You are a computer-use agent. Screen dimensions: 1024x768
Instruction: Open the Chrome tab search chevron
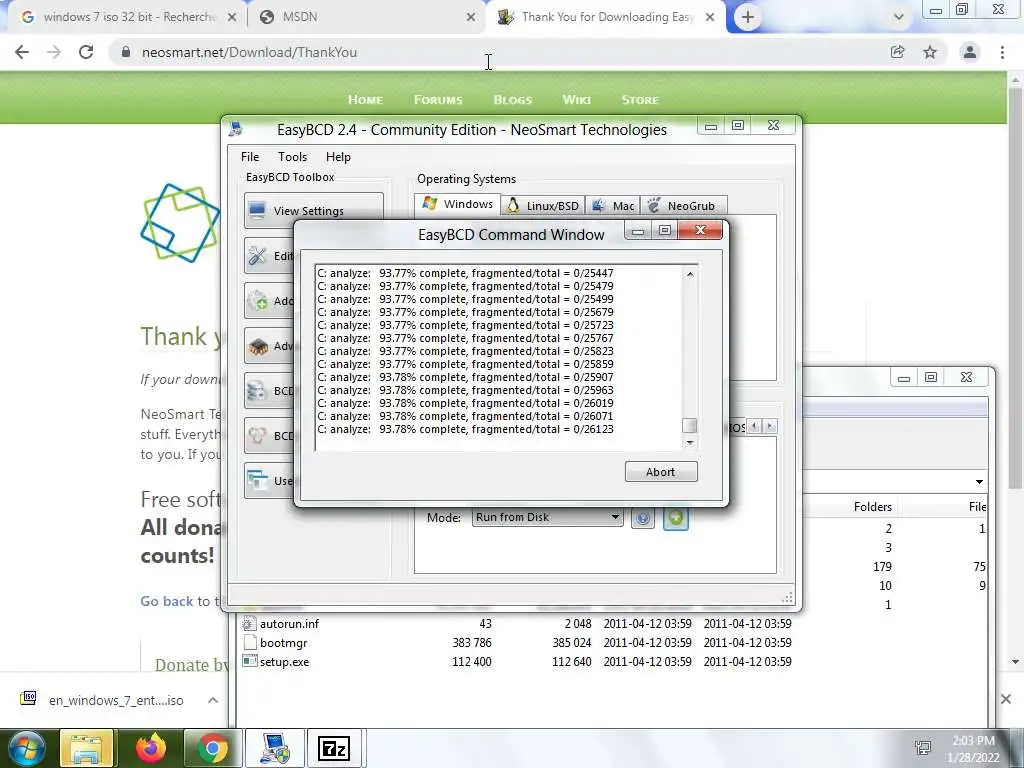click(899, 18)
